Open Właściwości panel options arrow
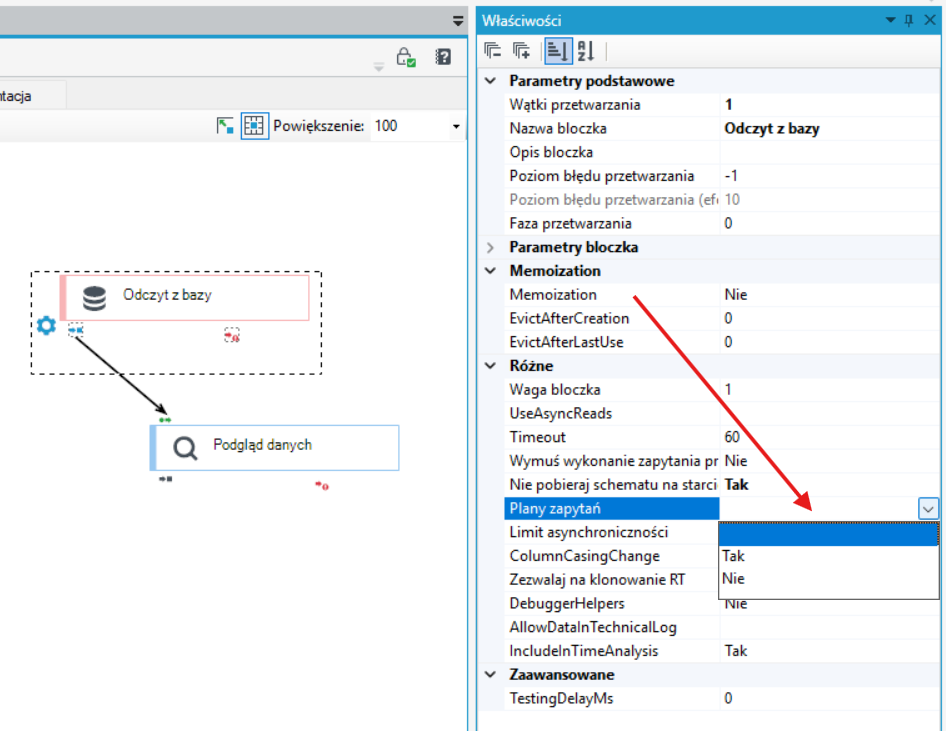This screenshot has height=731, width=946. tap(890, 20)
